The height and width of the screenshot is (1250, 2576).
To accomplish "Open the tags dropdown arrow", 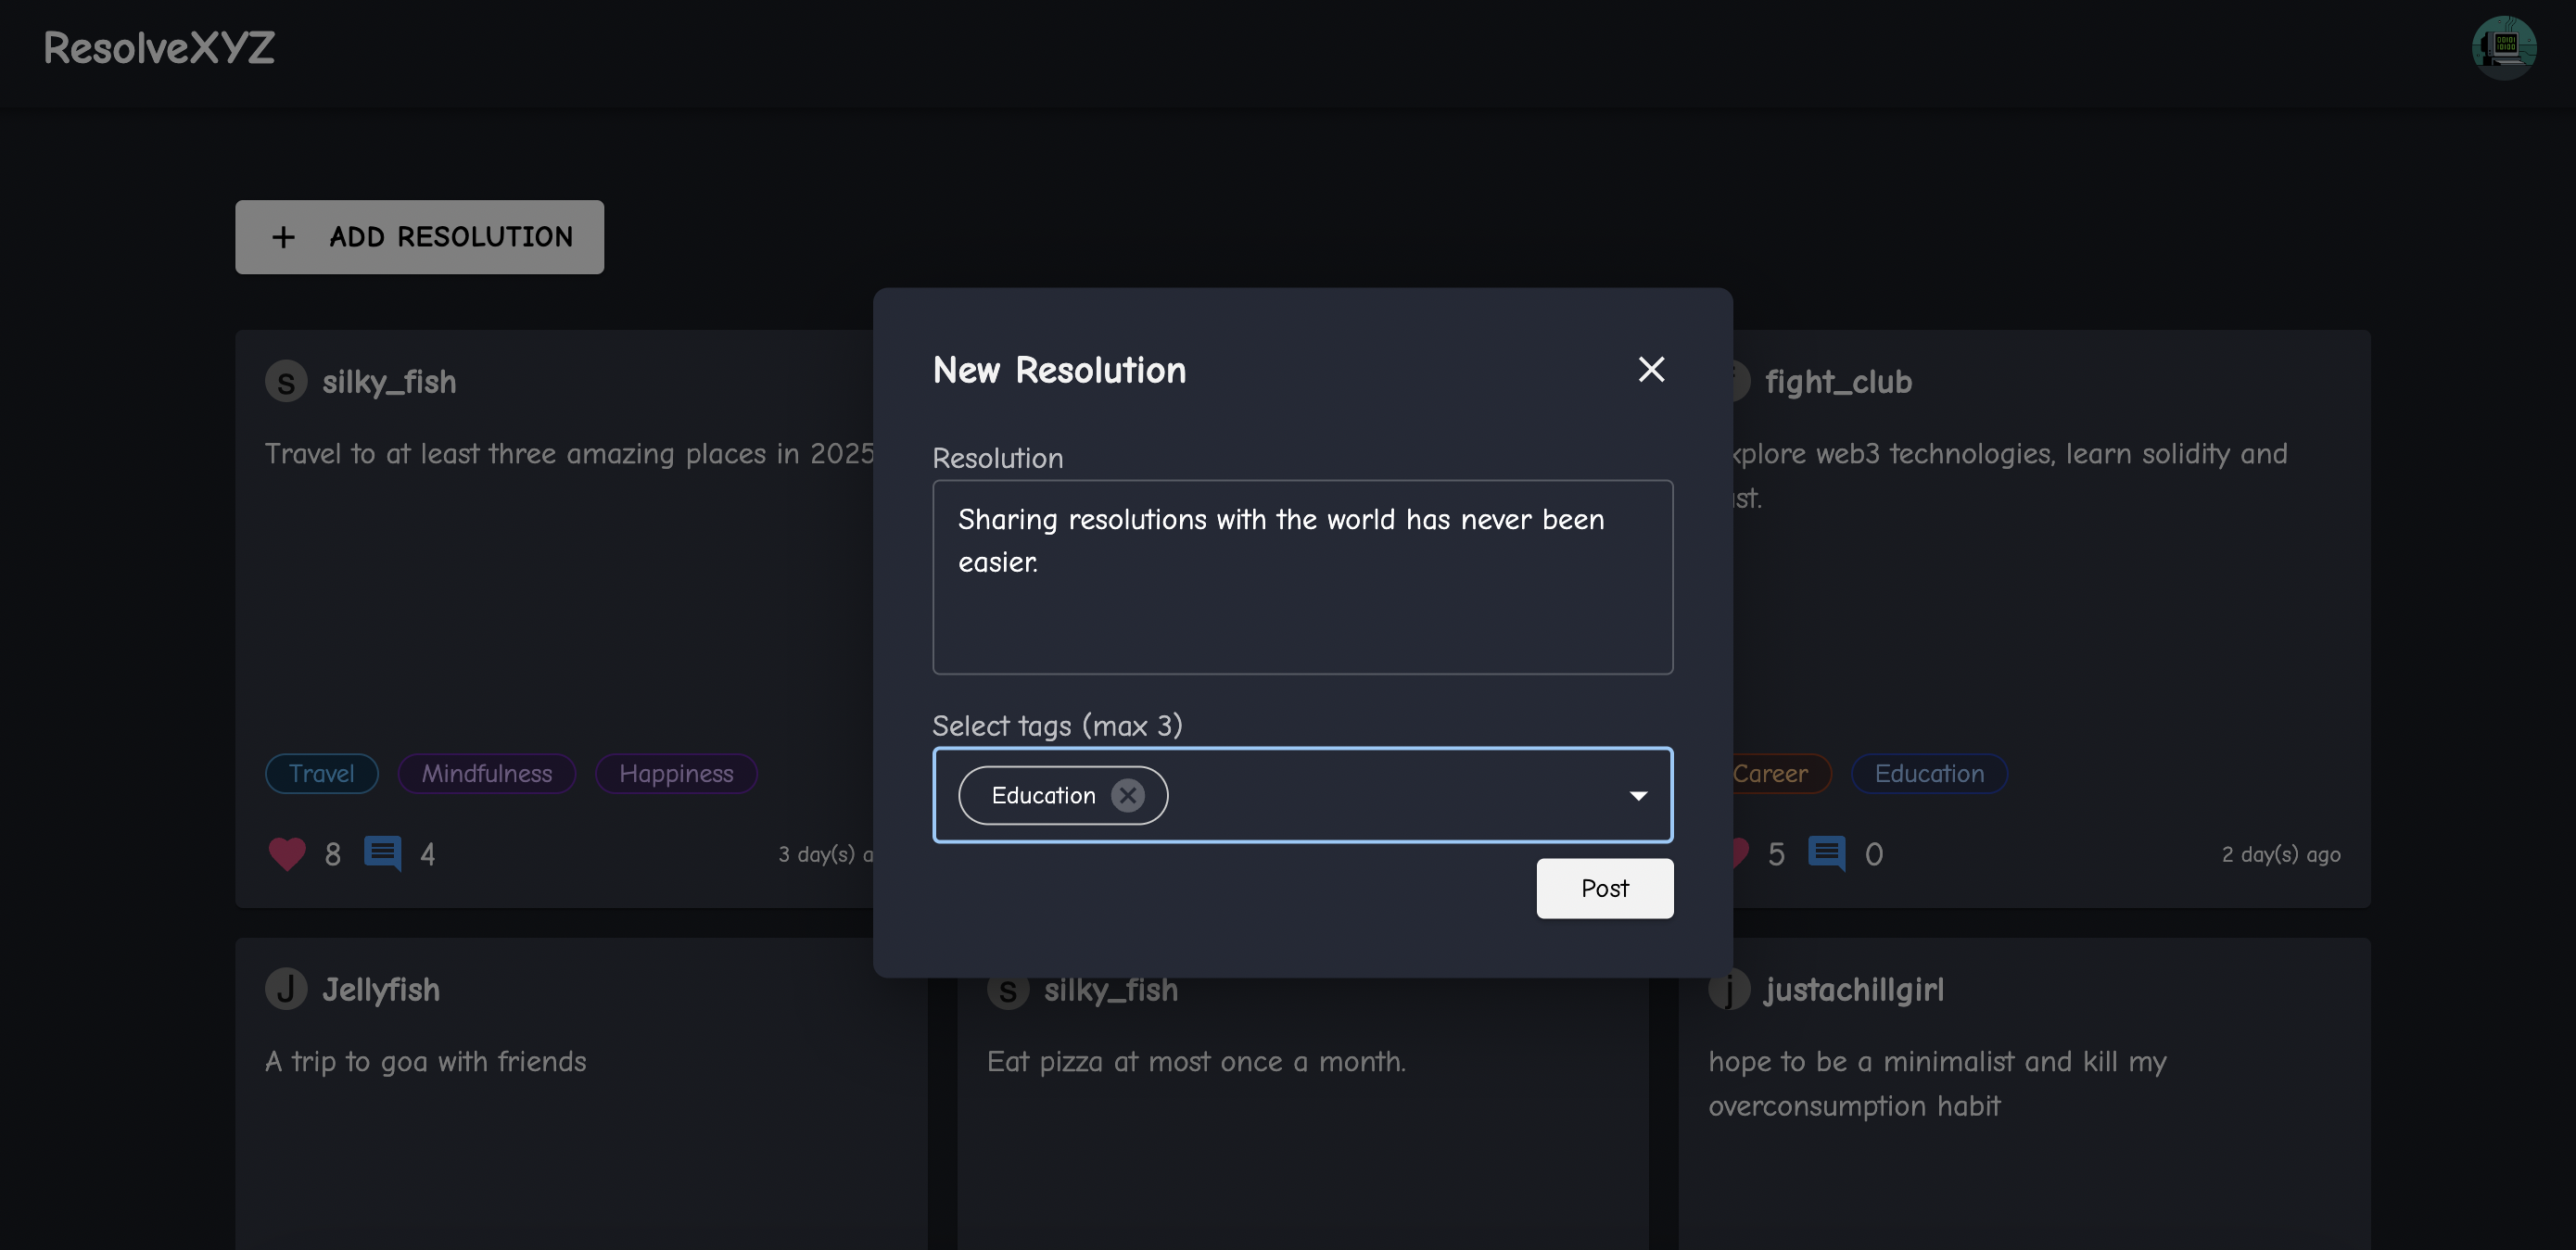I will (x=1637, y=795).
